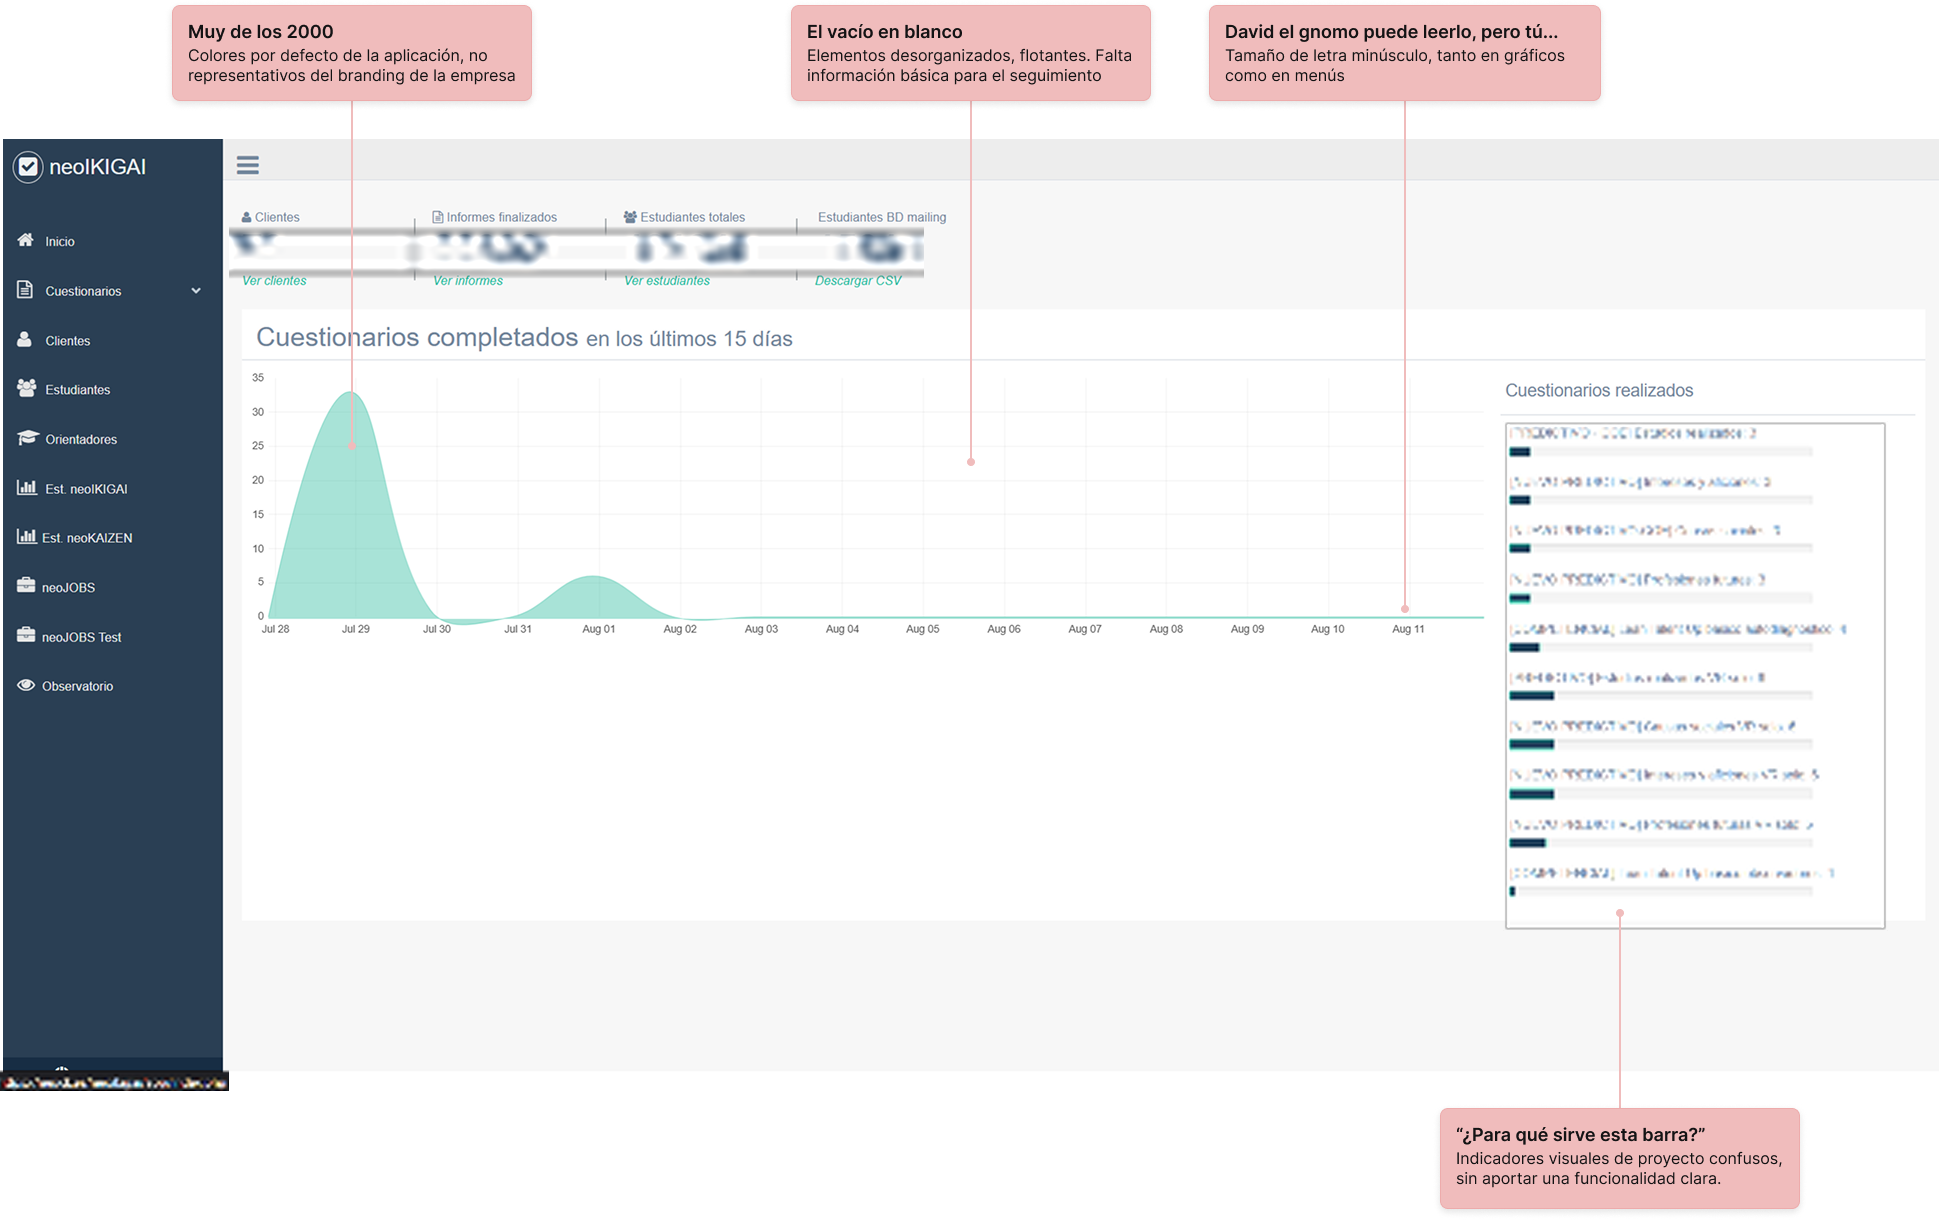1939x1220 pixels.
Task: Click first progress bar in Cuestionarios realizados
Action: [1520, 452]
